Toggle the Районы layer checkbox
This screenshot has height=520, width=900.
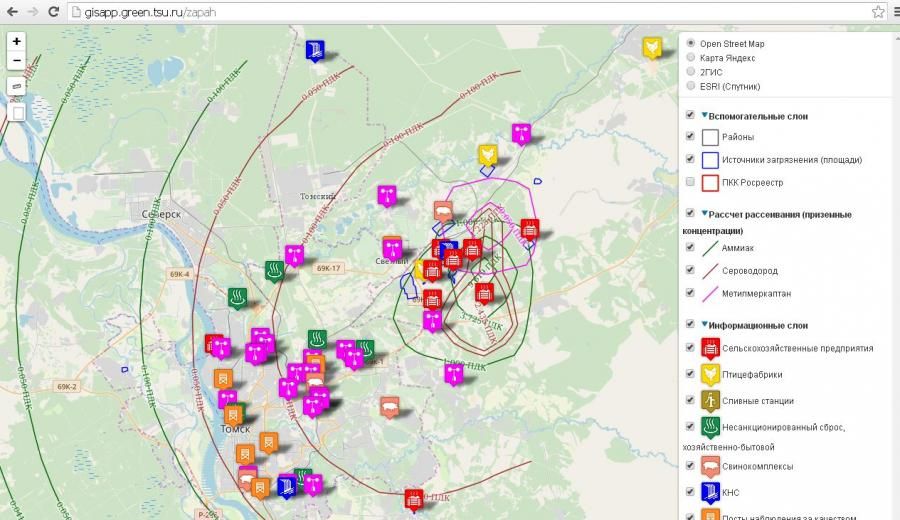click(x=690, y=136)
